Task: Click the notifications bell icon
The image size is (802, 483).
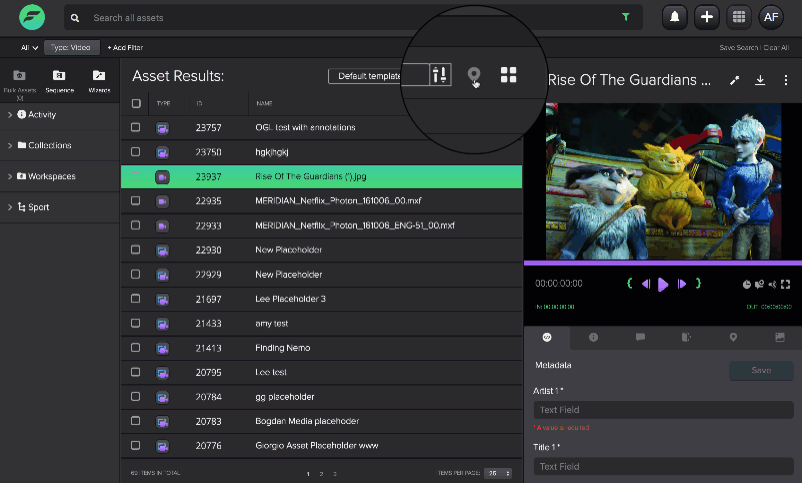Action: coord(676,17)
